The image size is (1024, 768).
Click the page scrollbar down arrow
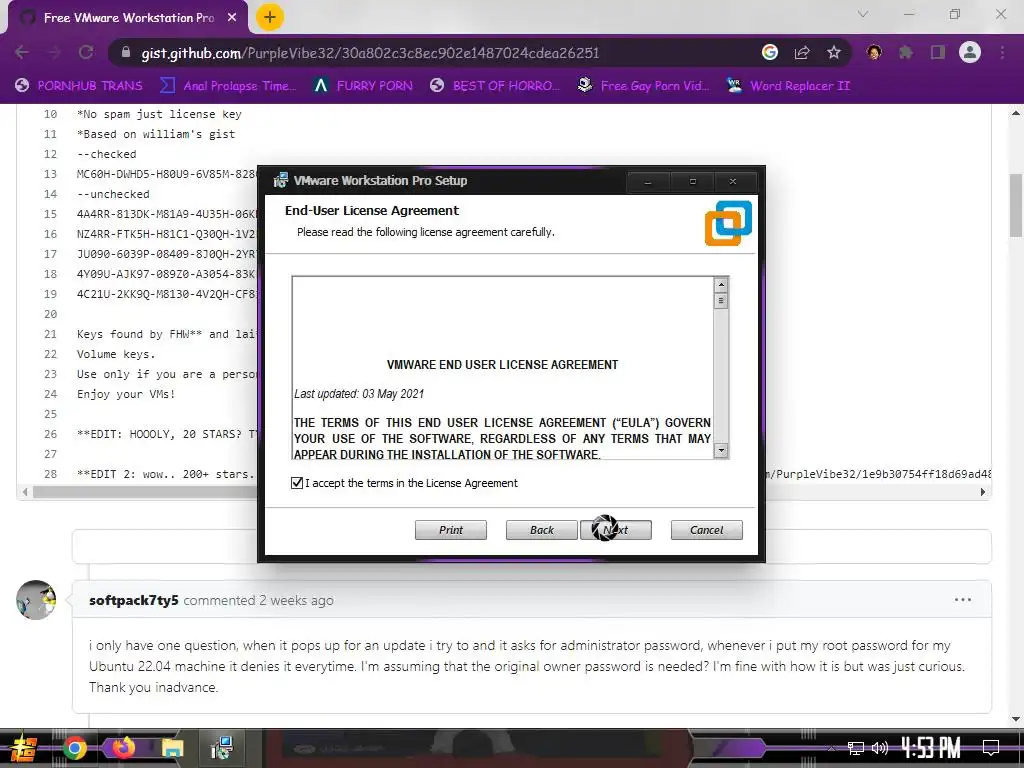click(1016, 720)
